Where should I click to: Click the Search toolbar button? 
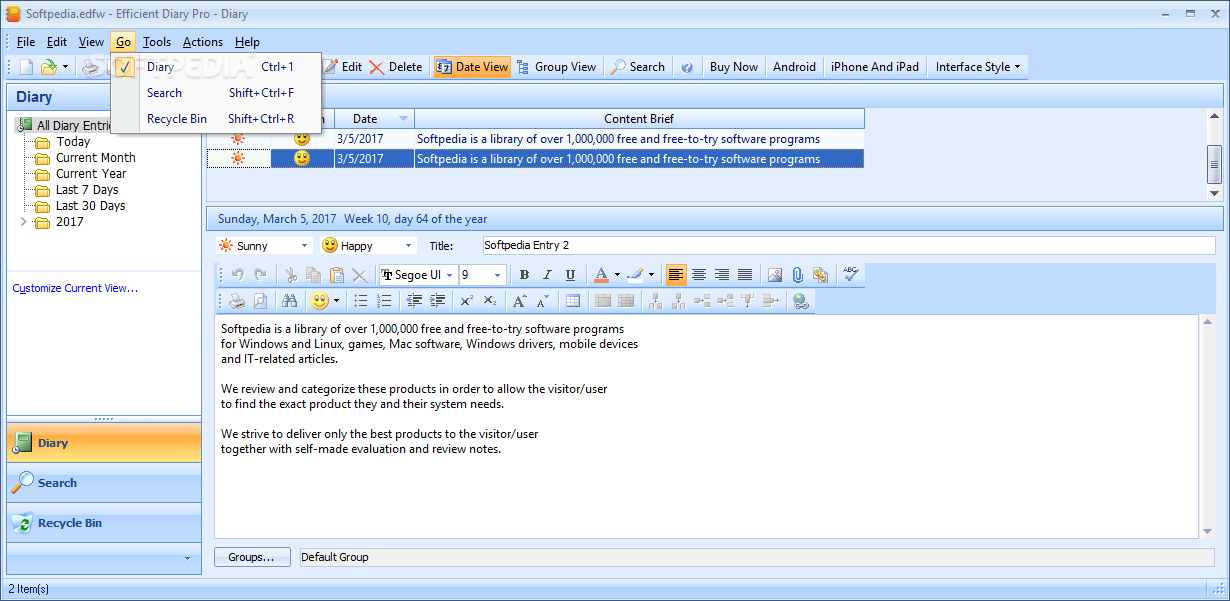coord(638,67)
